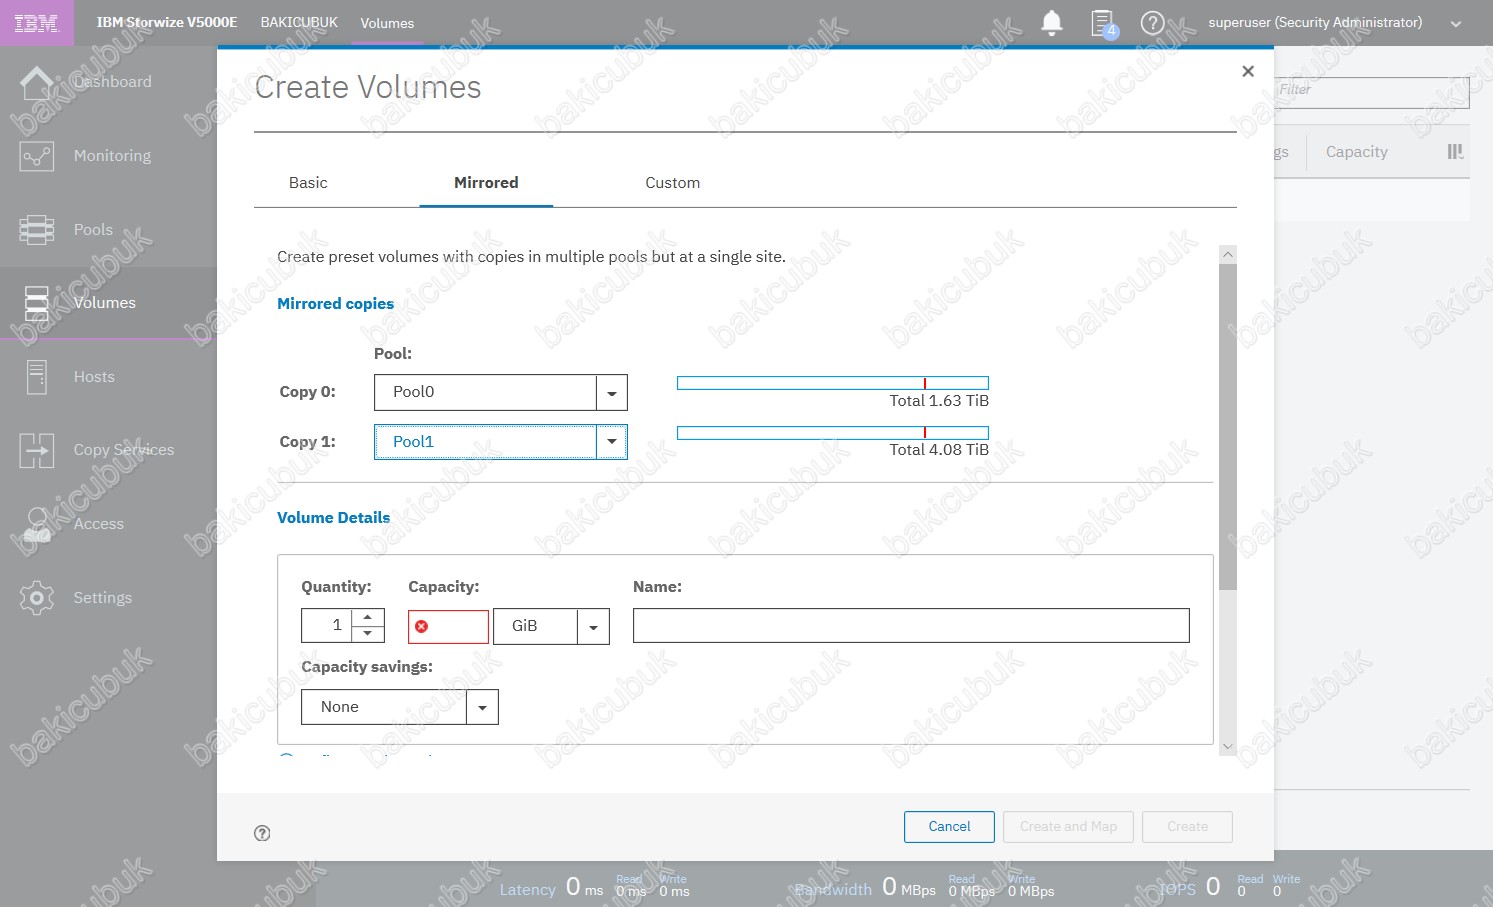
Task: Increase quantity with the up arrow
Action: [x=368, y=618]
